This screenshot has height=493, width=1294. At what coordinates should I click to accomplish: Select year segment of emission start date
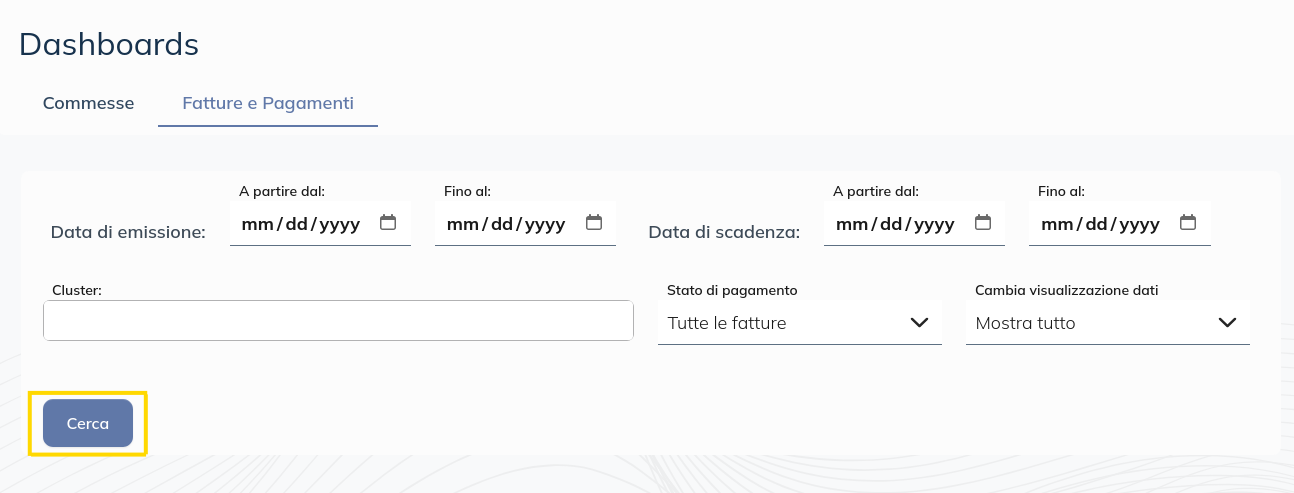[x=340, y=224]
